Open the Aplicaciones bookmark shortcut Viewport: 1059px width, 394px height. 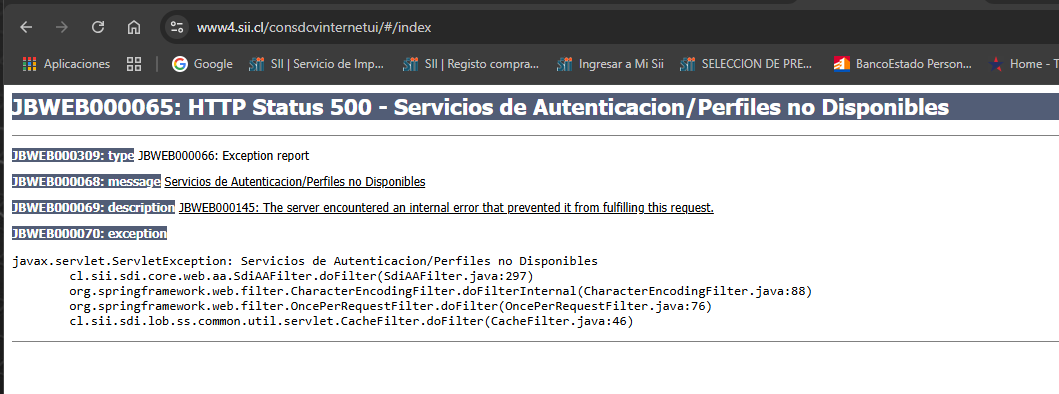66,64
